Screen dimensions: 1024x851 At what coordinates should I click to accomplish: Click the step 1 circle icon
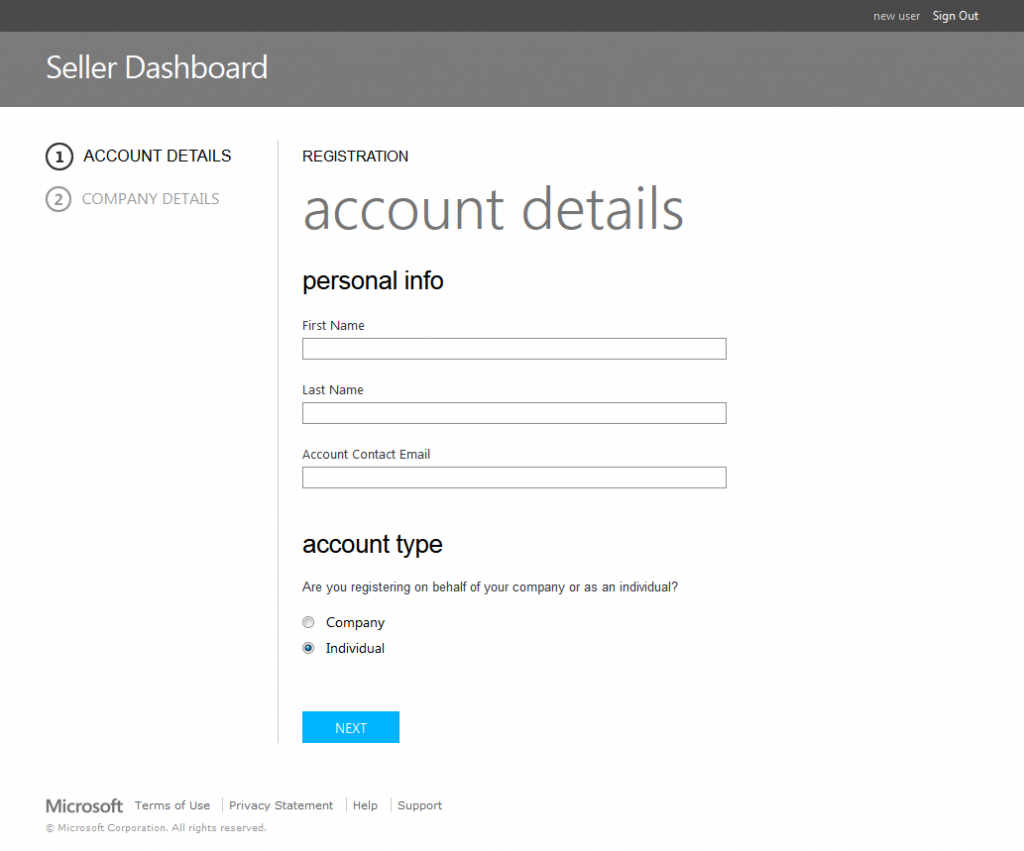[x=57, y=156]
